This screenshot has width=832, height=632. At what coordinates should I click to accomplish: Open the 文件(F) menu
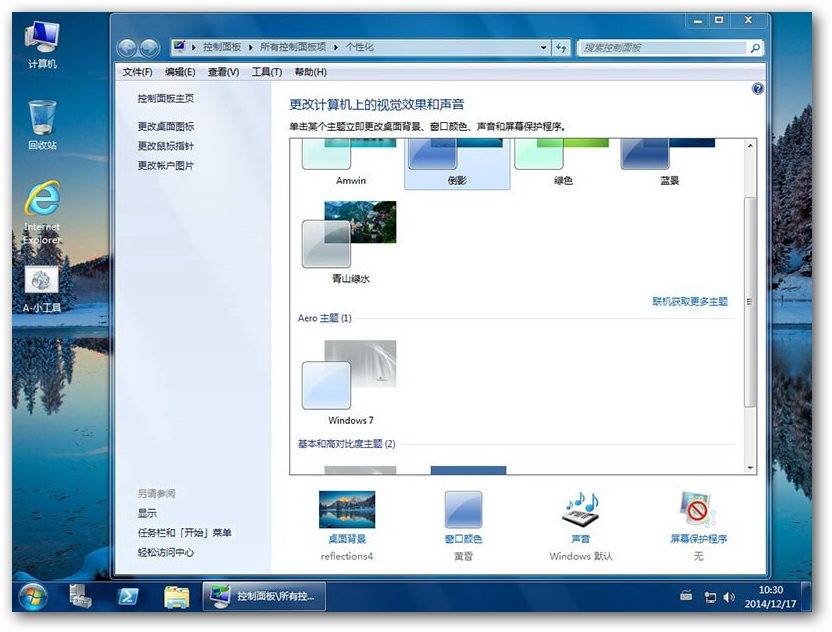(x=137, y=72)
